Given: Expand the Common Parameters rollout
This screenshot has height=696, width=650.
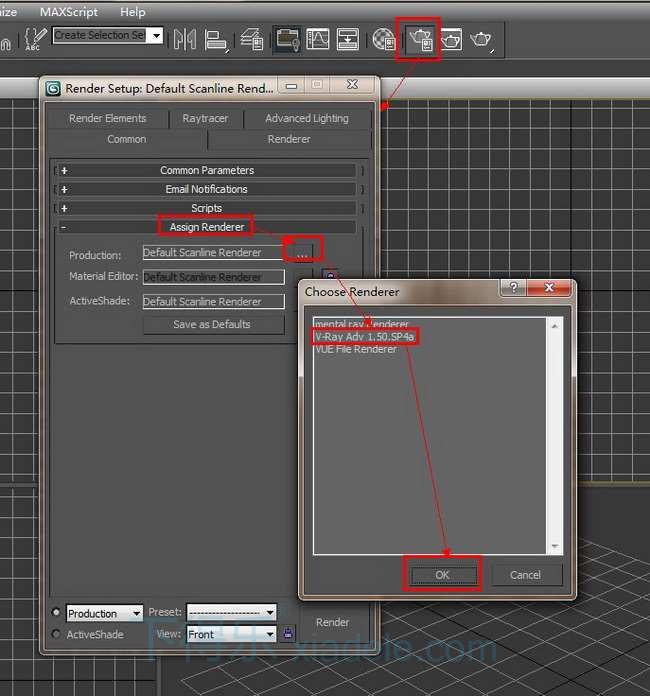Looking at the screenshot, I should (206, 171).
